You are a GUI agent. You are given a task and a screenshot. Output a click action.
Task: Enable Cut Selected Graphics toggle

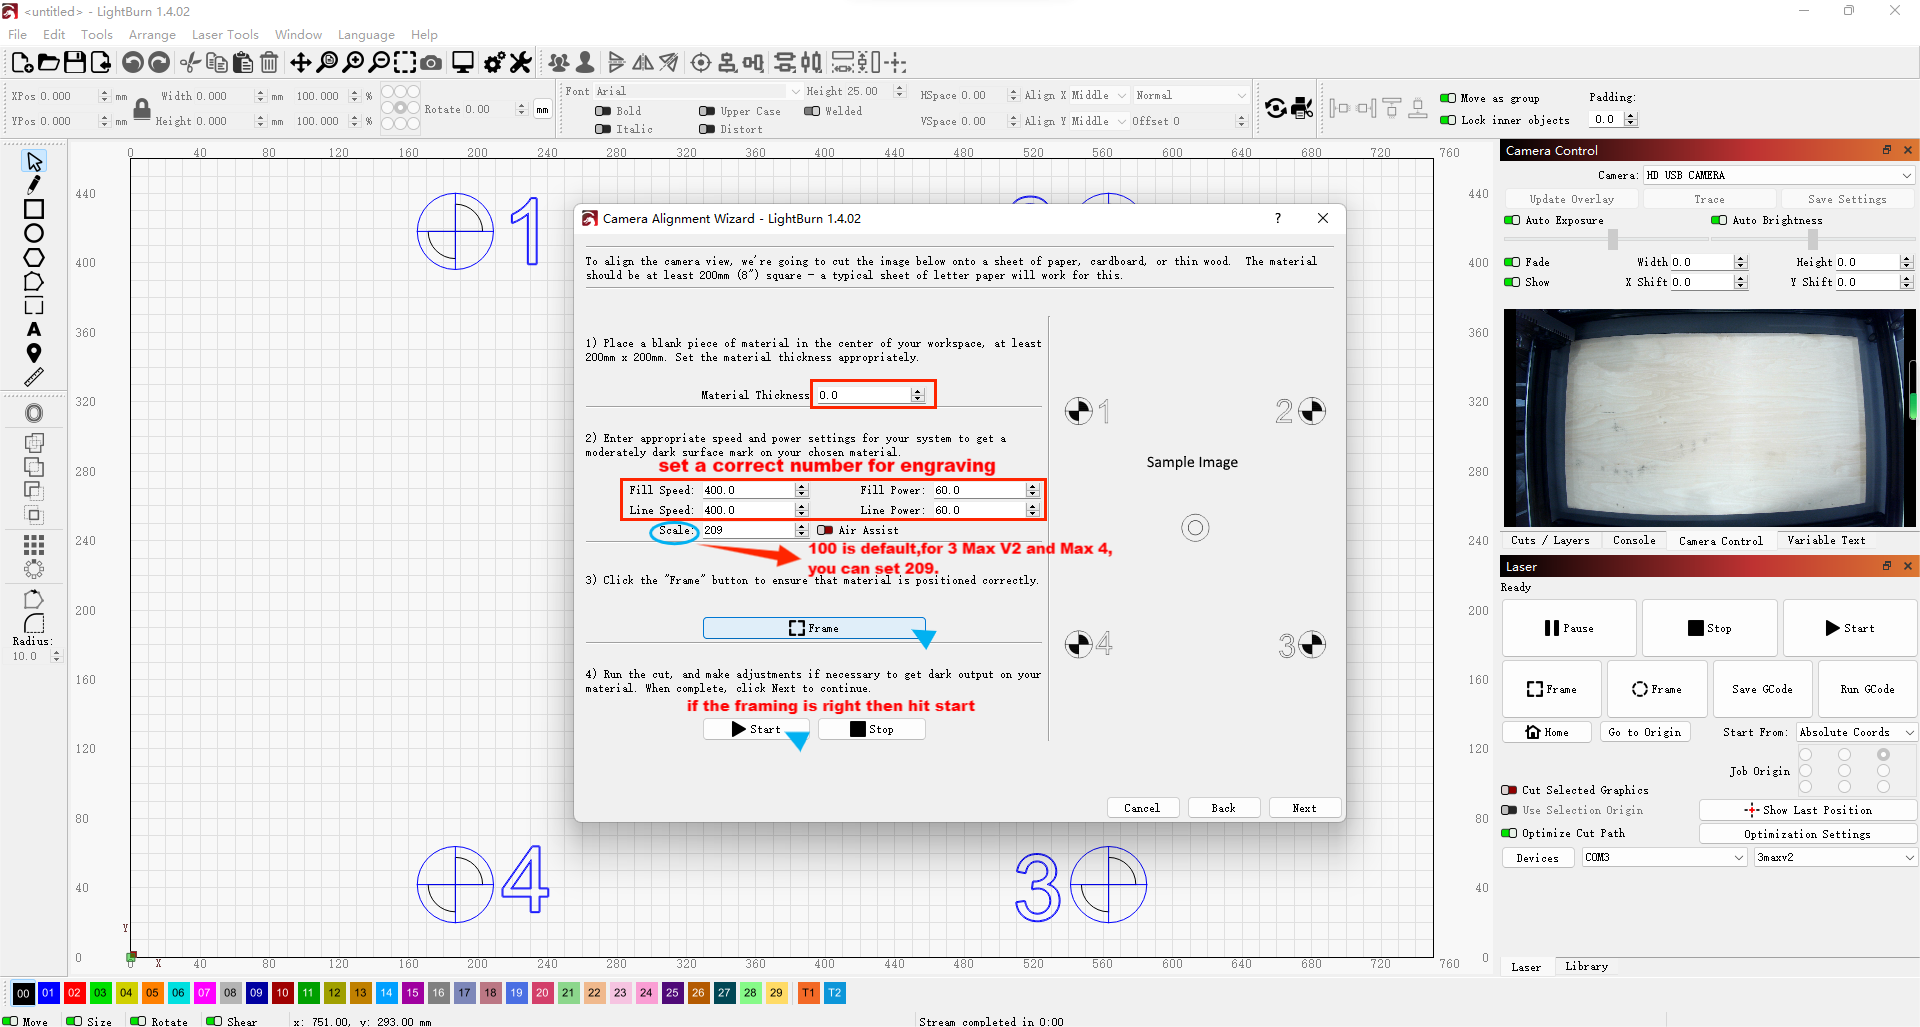pos(1509,790)
